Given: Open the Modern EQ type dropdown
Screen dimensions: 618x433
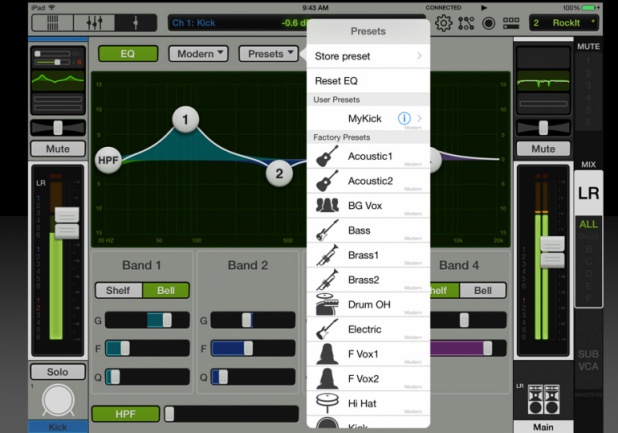Looking at the screenshot, I should click(199, 54).
